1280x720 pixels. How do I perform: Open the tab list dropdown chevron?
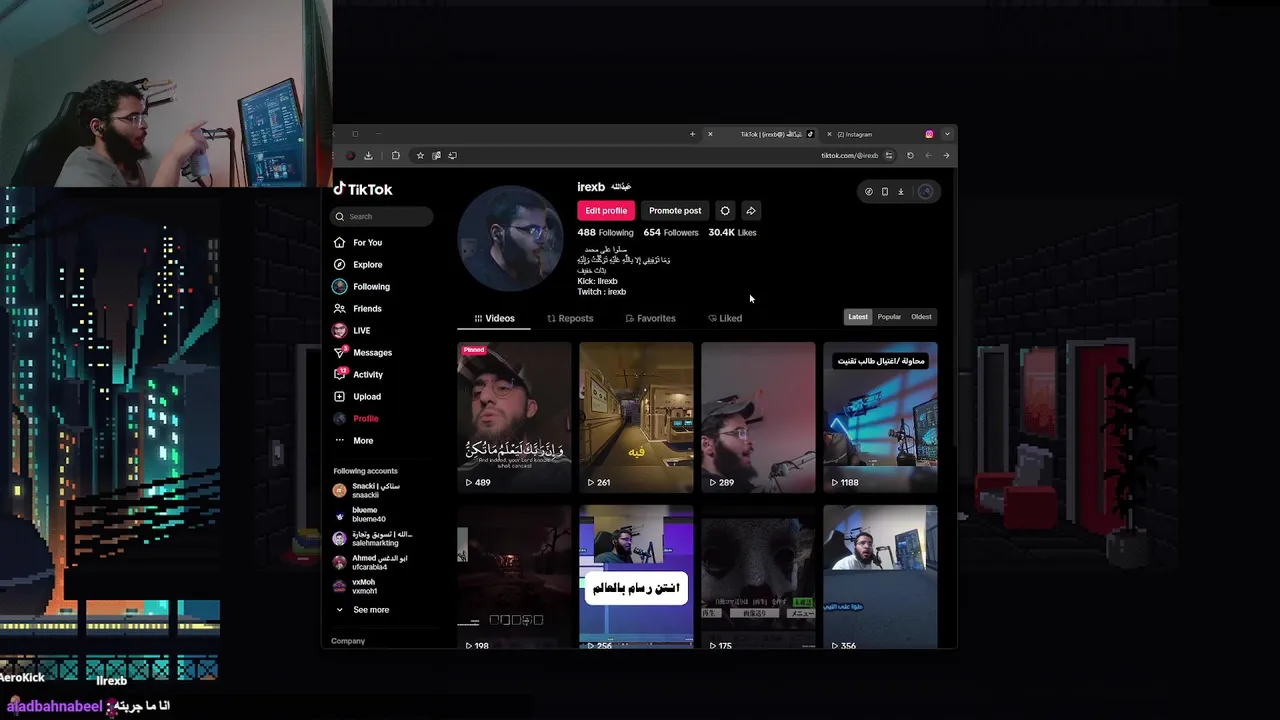947,134
